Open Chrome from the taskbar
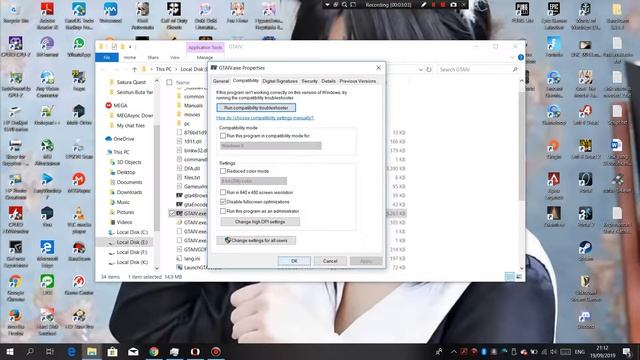The width and height of the screenshot is (640, 360). 154,351
